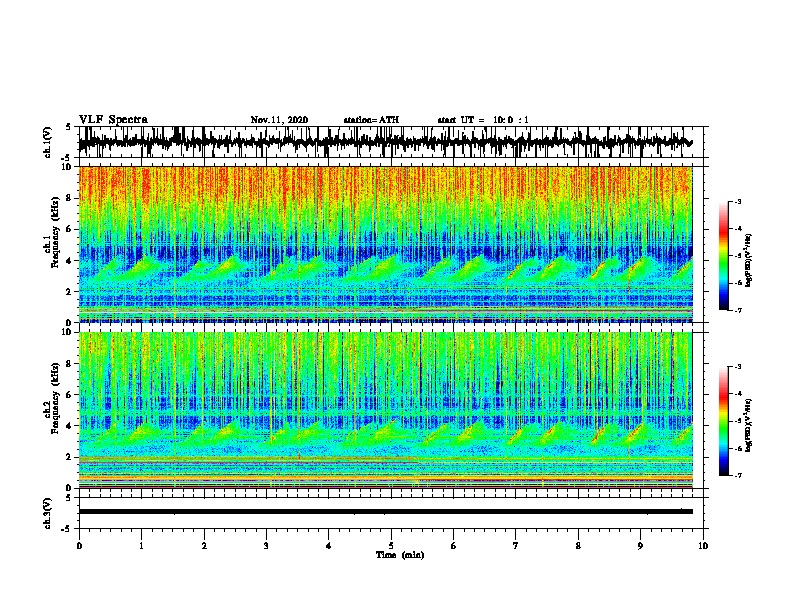Click the ch.1 color scale log(PSD) label

click(x=749, y=261)
